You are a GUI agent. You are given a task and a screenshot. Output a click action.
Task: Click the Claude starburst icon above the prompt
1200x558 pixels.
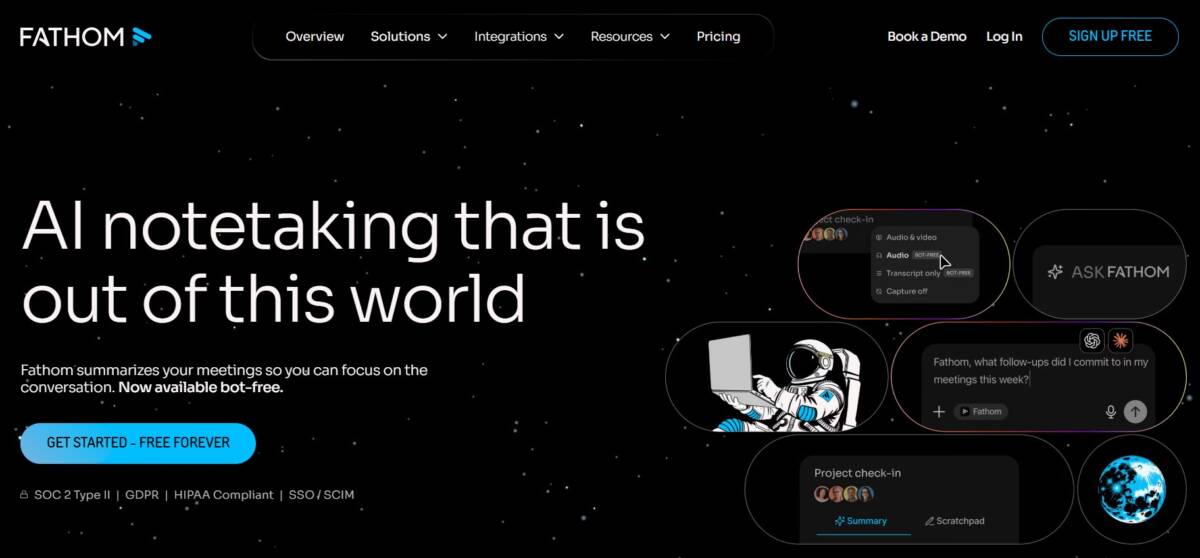point(1120,340)
